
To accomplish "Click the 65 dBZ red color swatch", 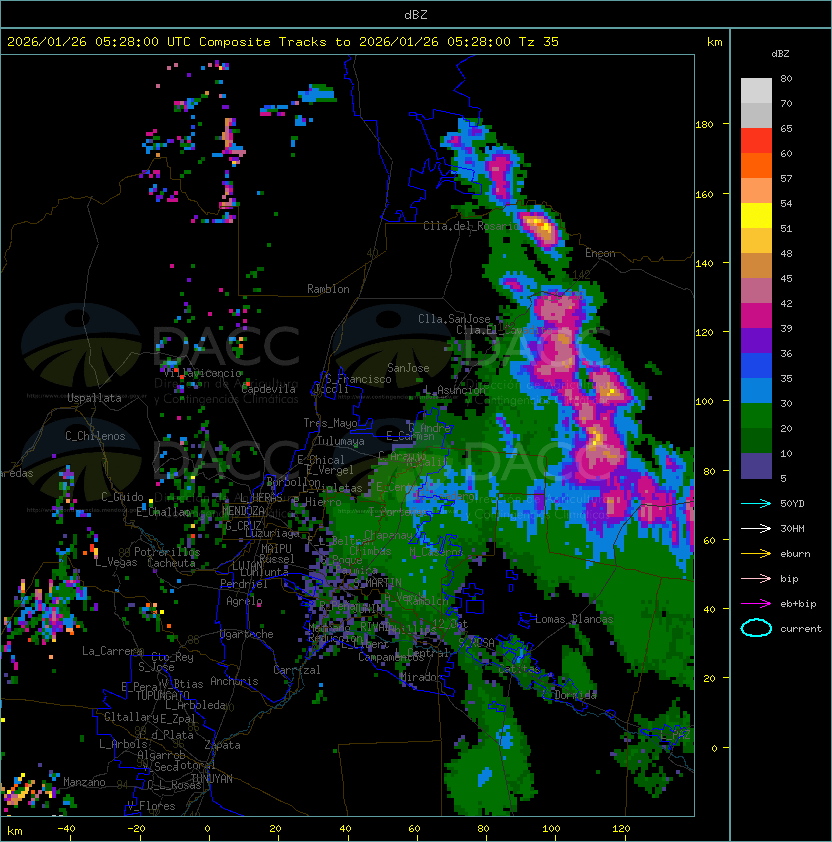I will click(756, 141).
